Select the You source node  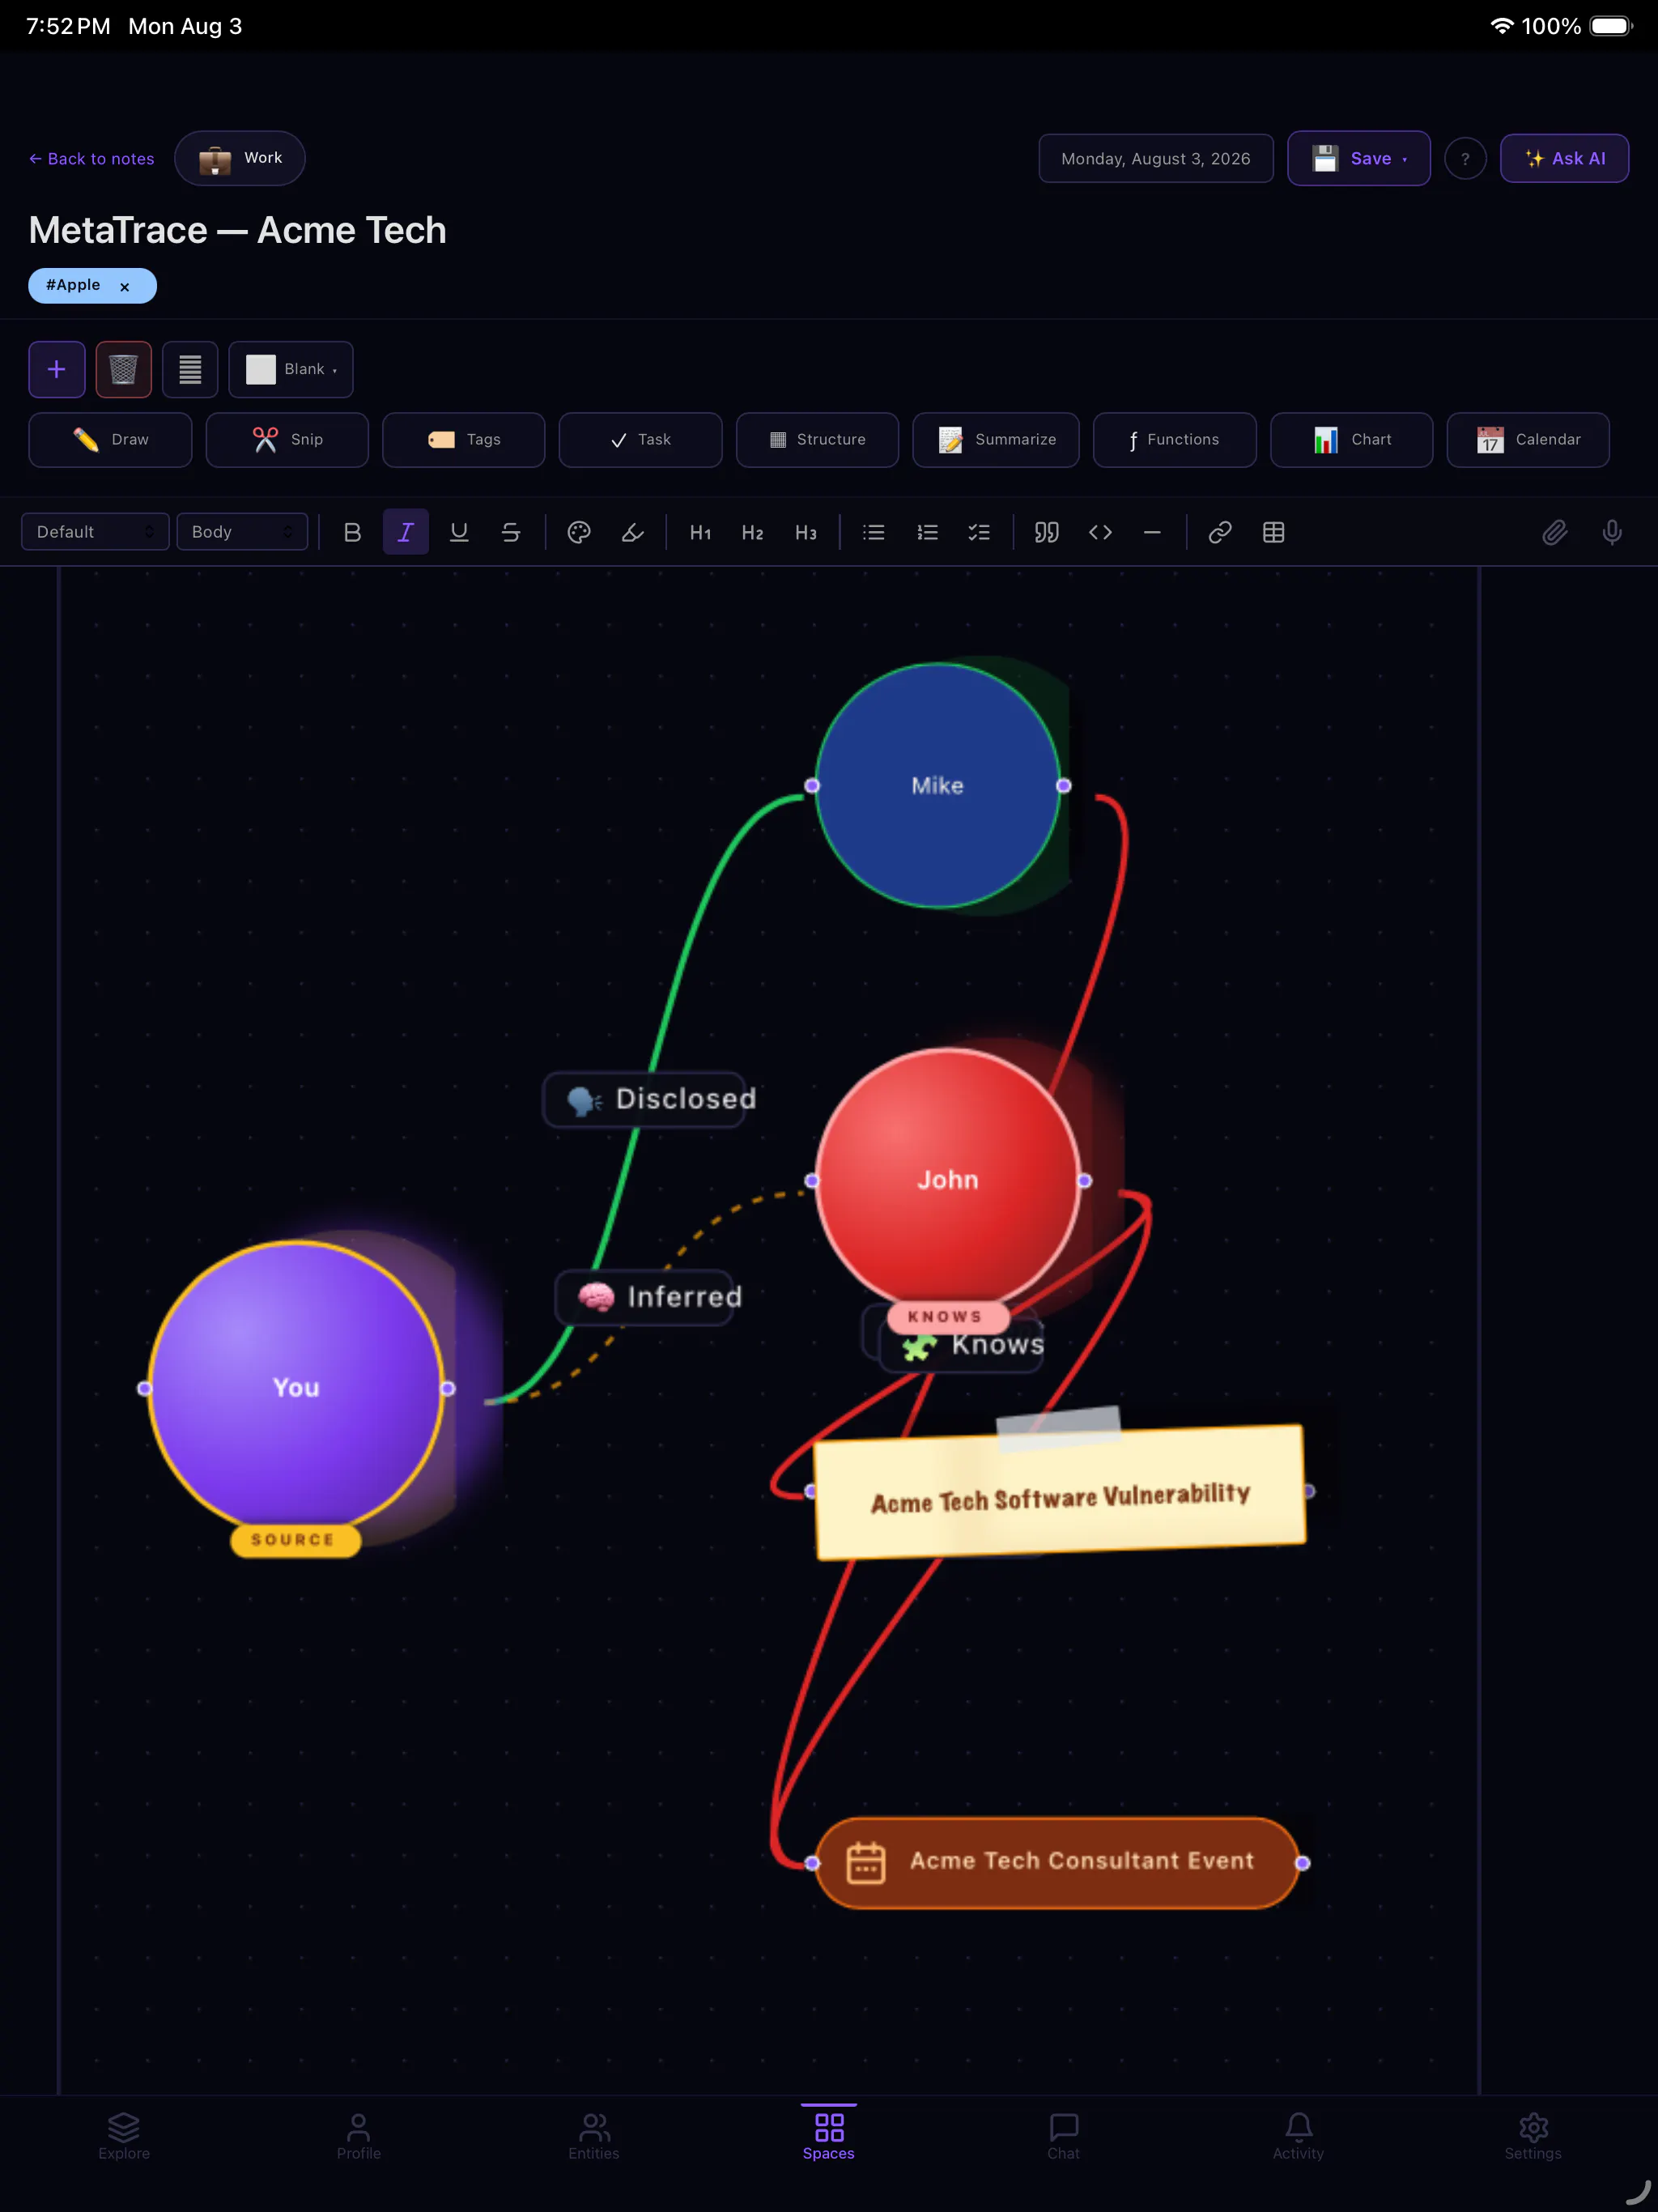[x=296, y=1388]
